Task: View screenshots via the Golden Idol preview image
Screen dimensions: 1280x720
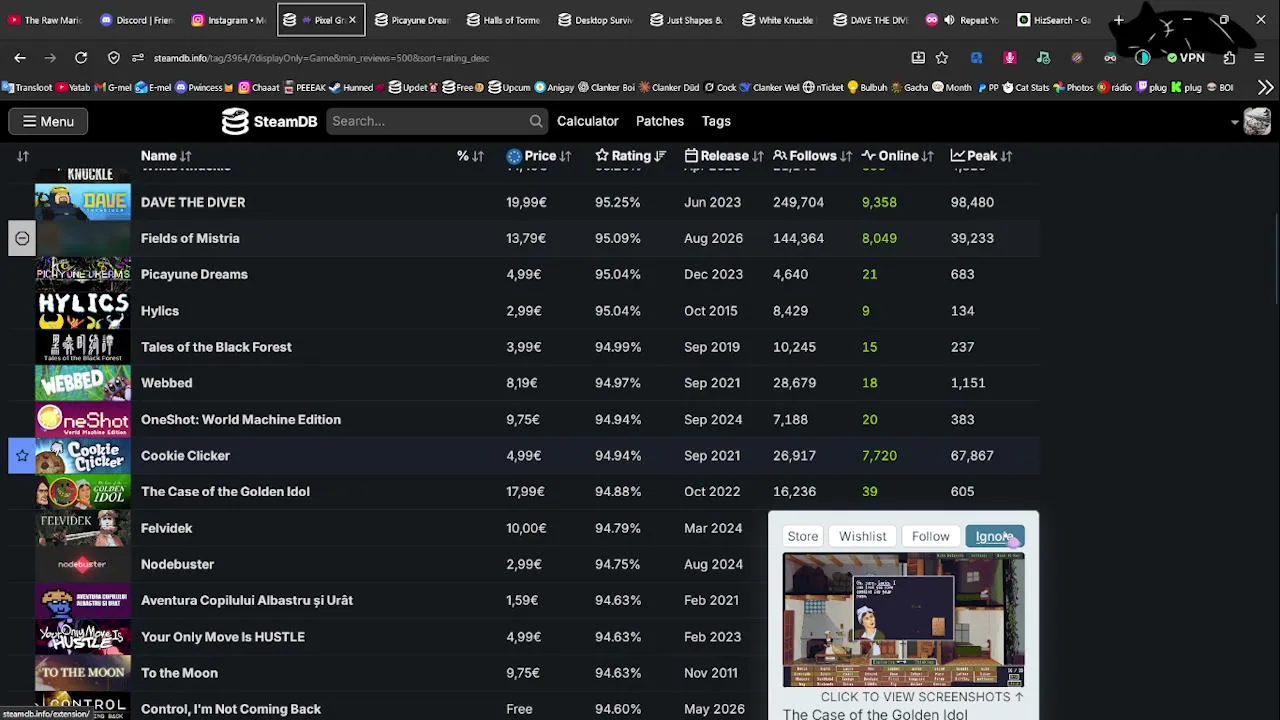Action: pyautogui.click(x=903, y=621)
